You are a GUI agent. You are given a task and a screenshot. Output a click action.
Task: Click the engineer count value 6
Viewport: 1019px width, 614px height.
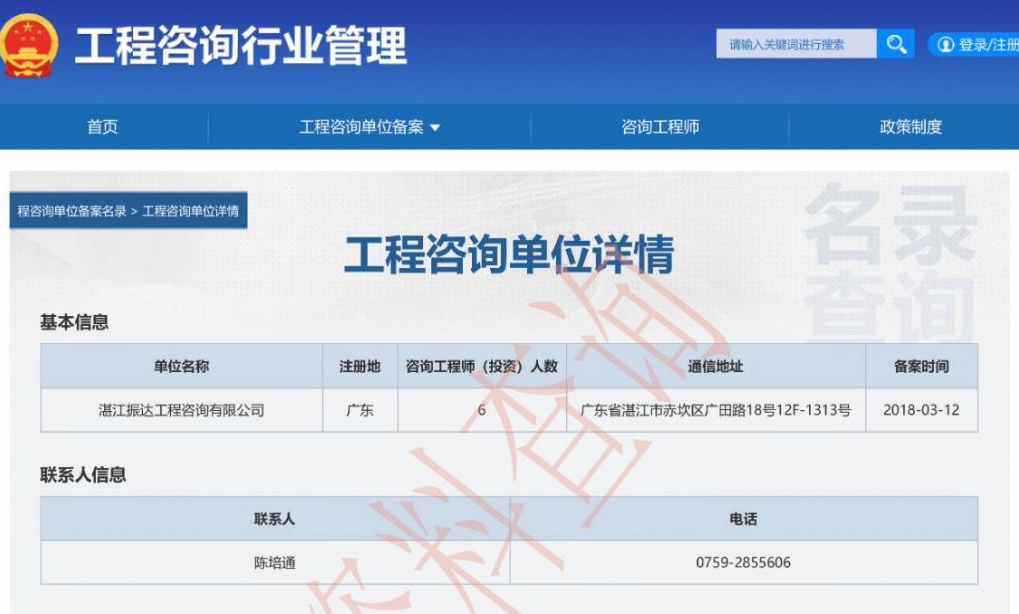482,410
